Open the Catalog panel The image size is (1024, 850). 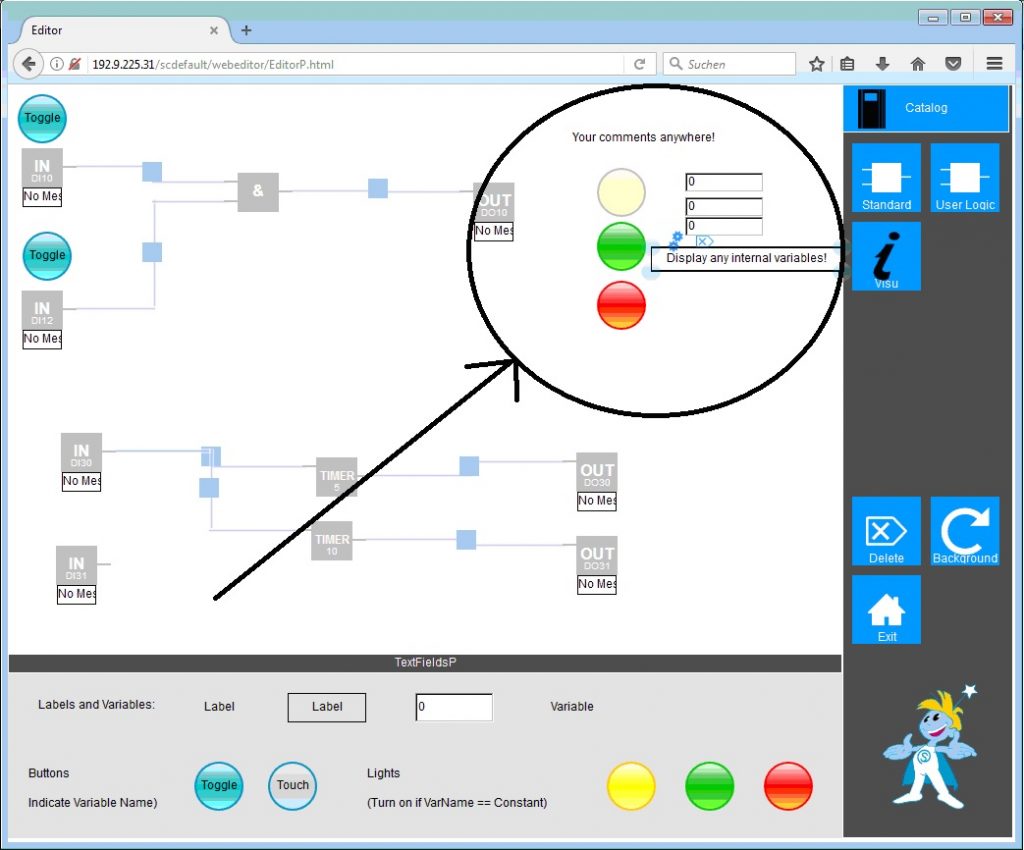point(924,107)
